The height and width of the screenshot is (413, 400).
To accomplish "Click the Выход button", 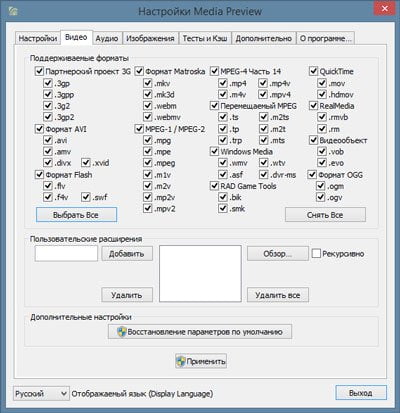I will click(361, 393).
